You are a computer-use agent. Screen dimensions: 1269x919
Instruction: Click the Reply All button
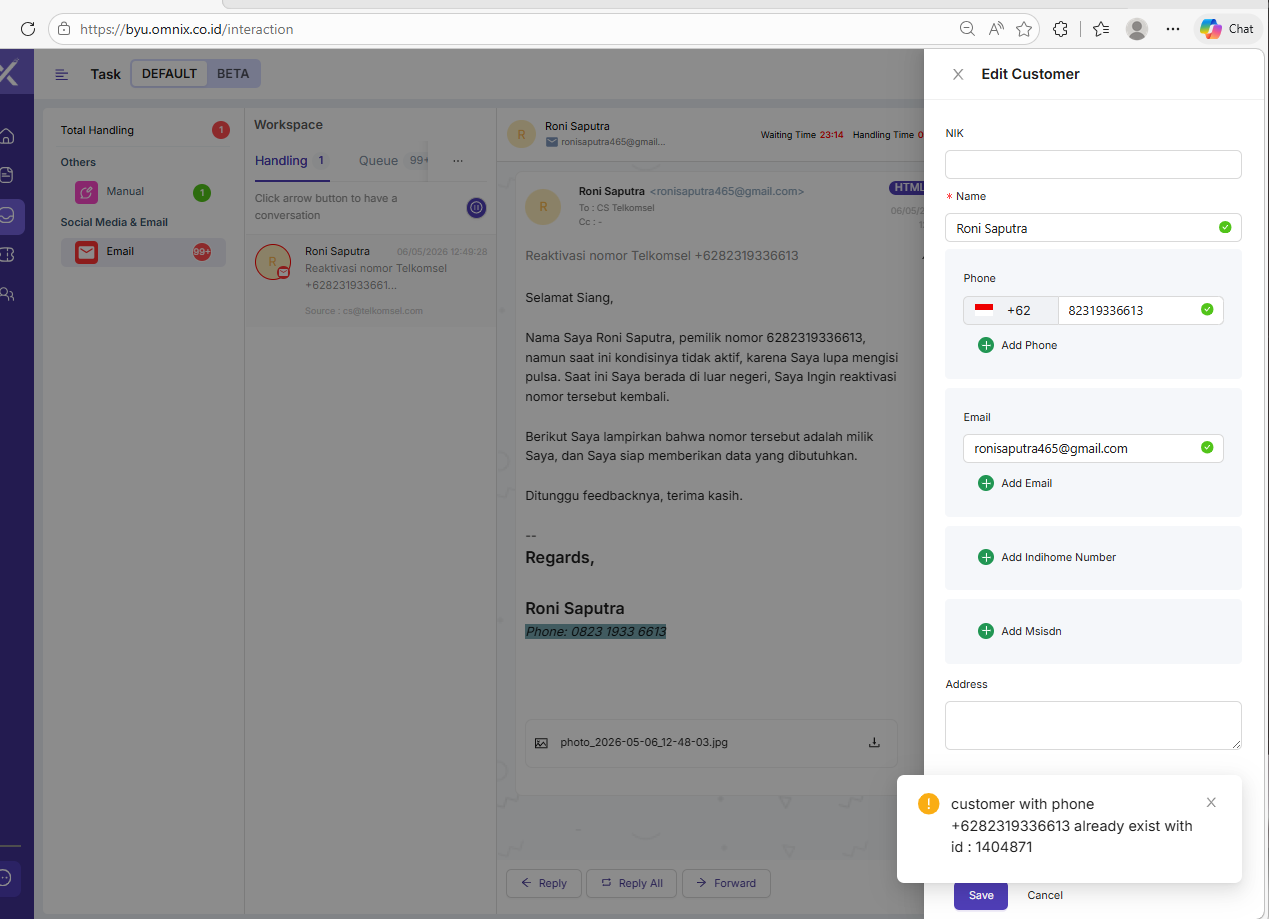pyautogui.click(x=631, y=883)
